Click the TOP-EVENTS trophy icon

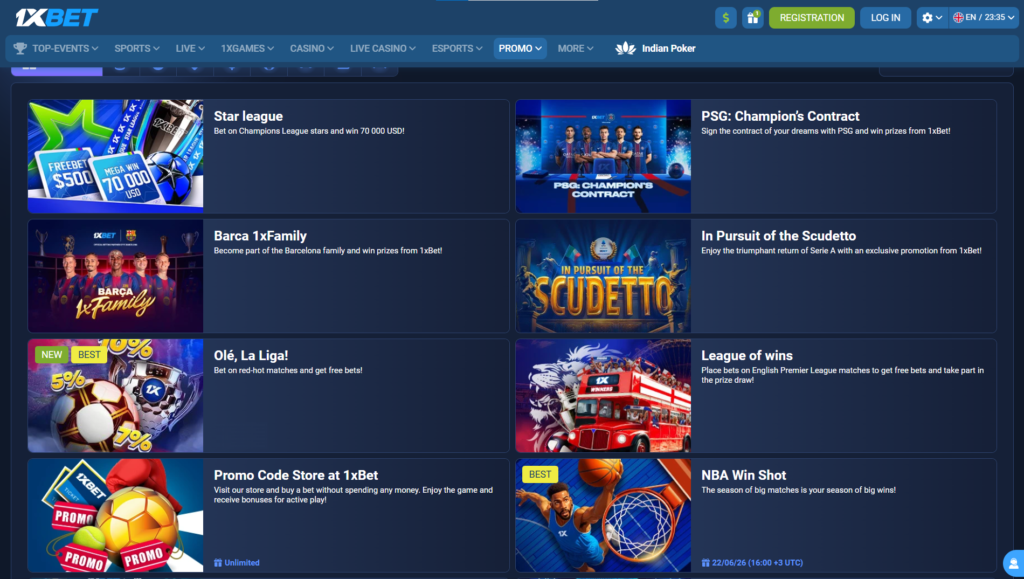(20, 48)
